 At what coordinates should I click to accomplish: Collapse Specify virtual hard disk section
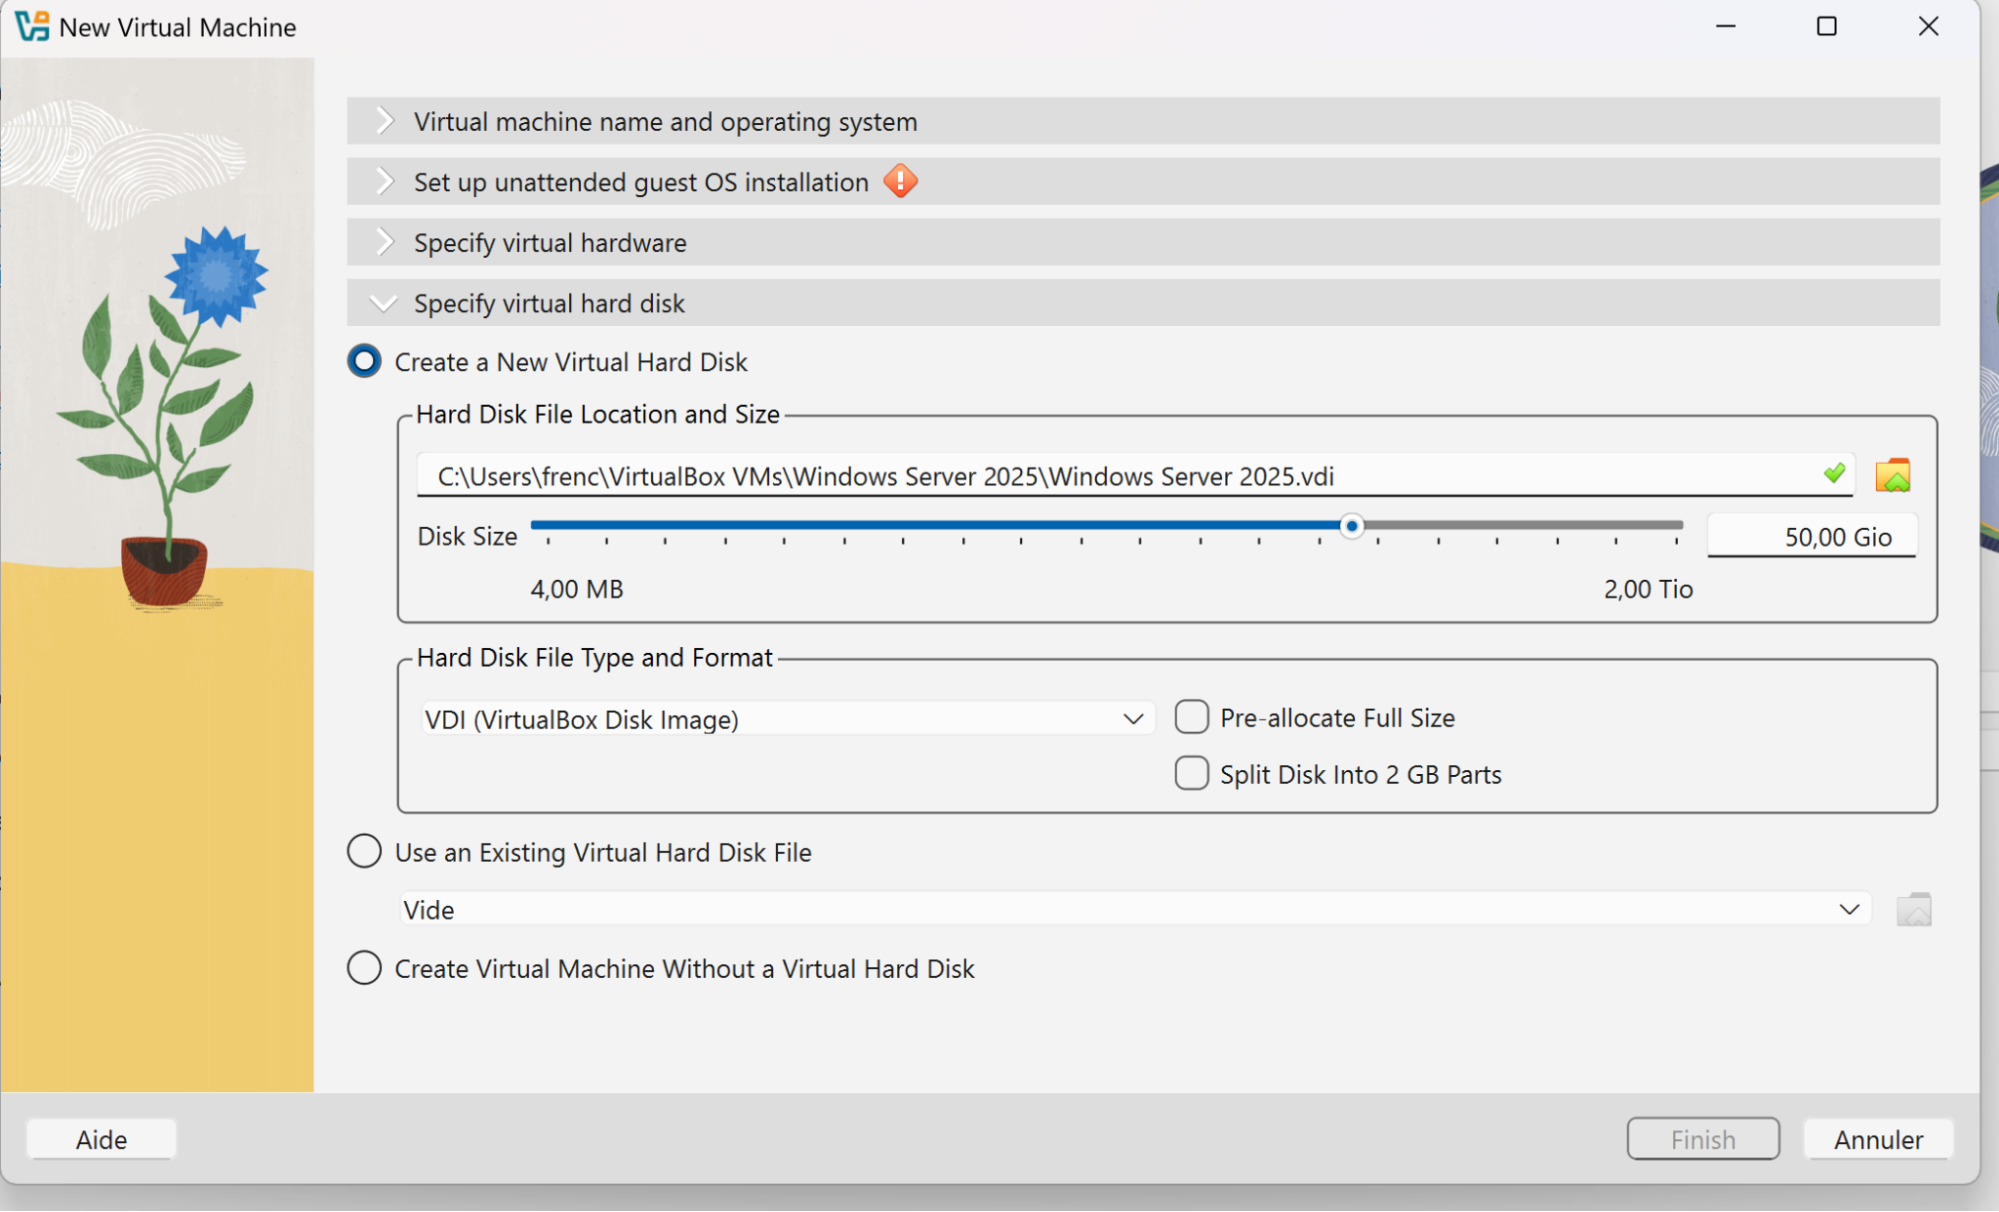(1143, 303)
